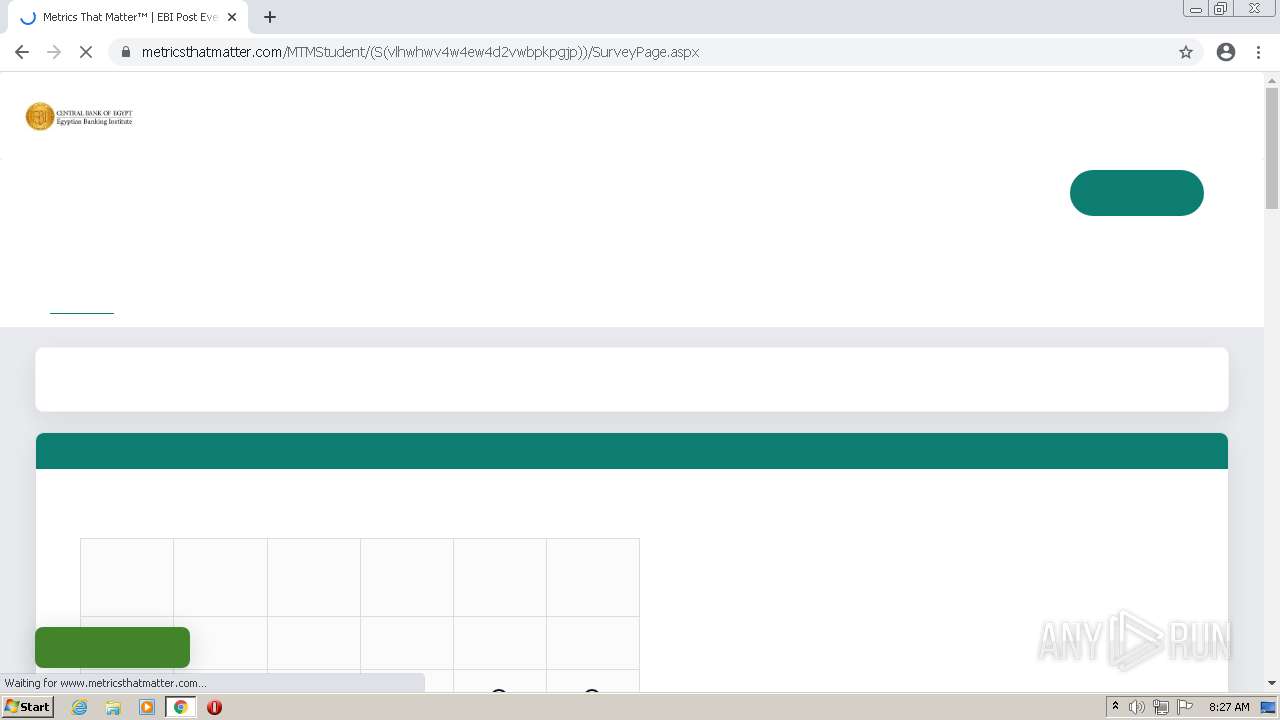Open Chrome's three-dot menu
Image resolution: width=1280 pixels, height=720 pixels.
[x=1259, y=52]
